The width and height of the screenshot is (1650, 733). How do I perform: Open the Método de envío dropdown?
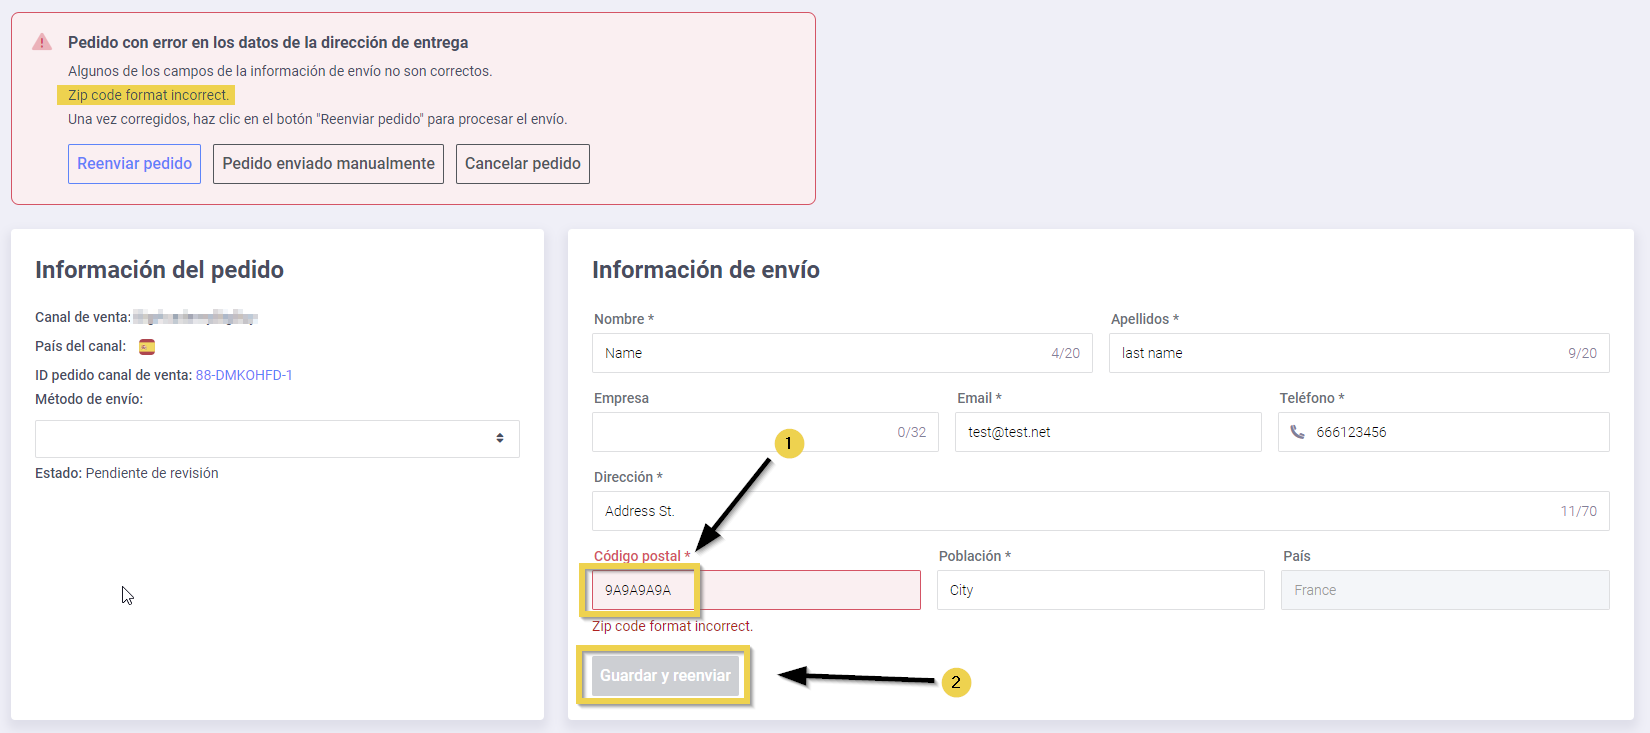(277, 439)
